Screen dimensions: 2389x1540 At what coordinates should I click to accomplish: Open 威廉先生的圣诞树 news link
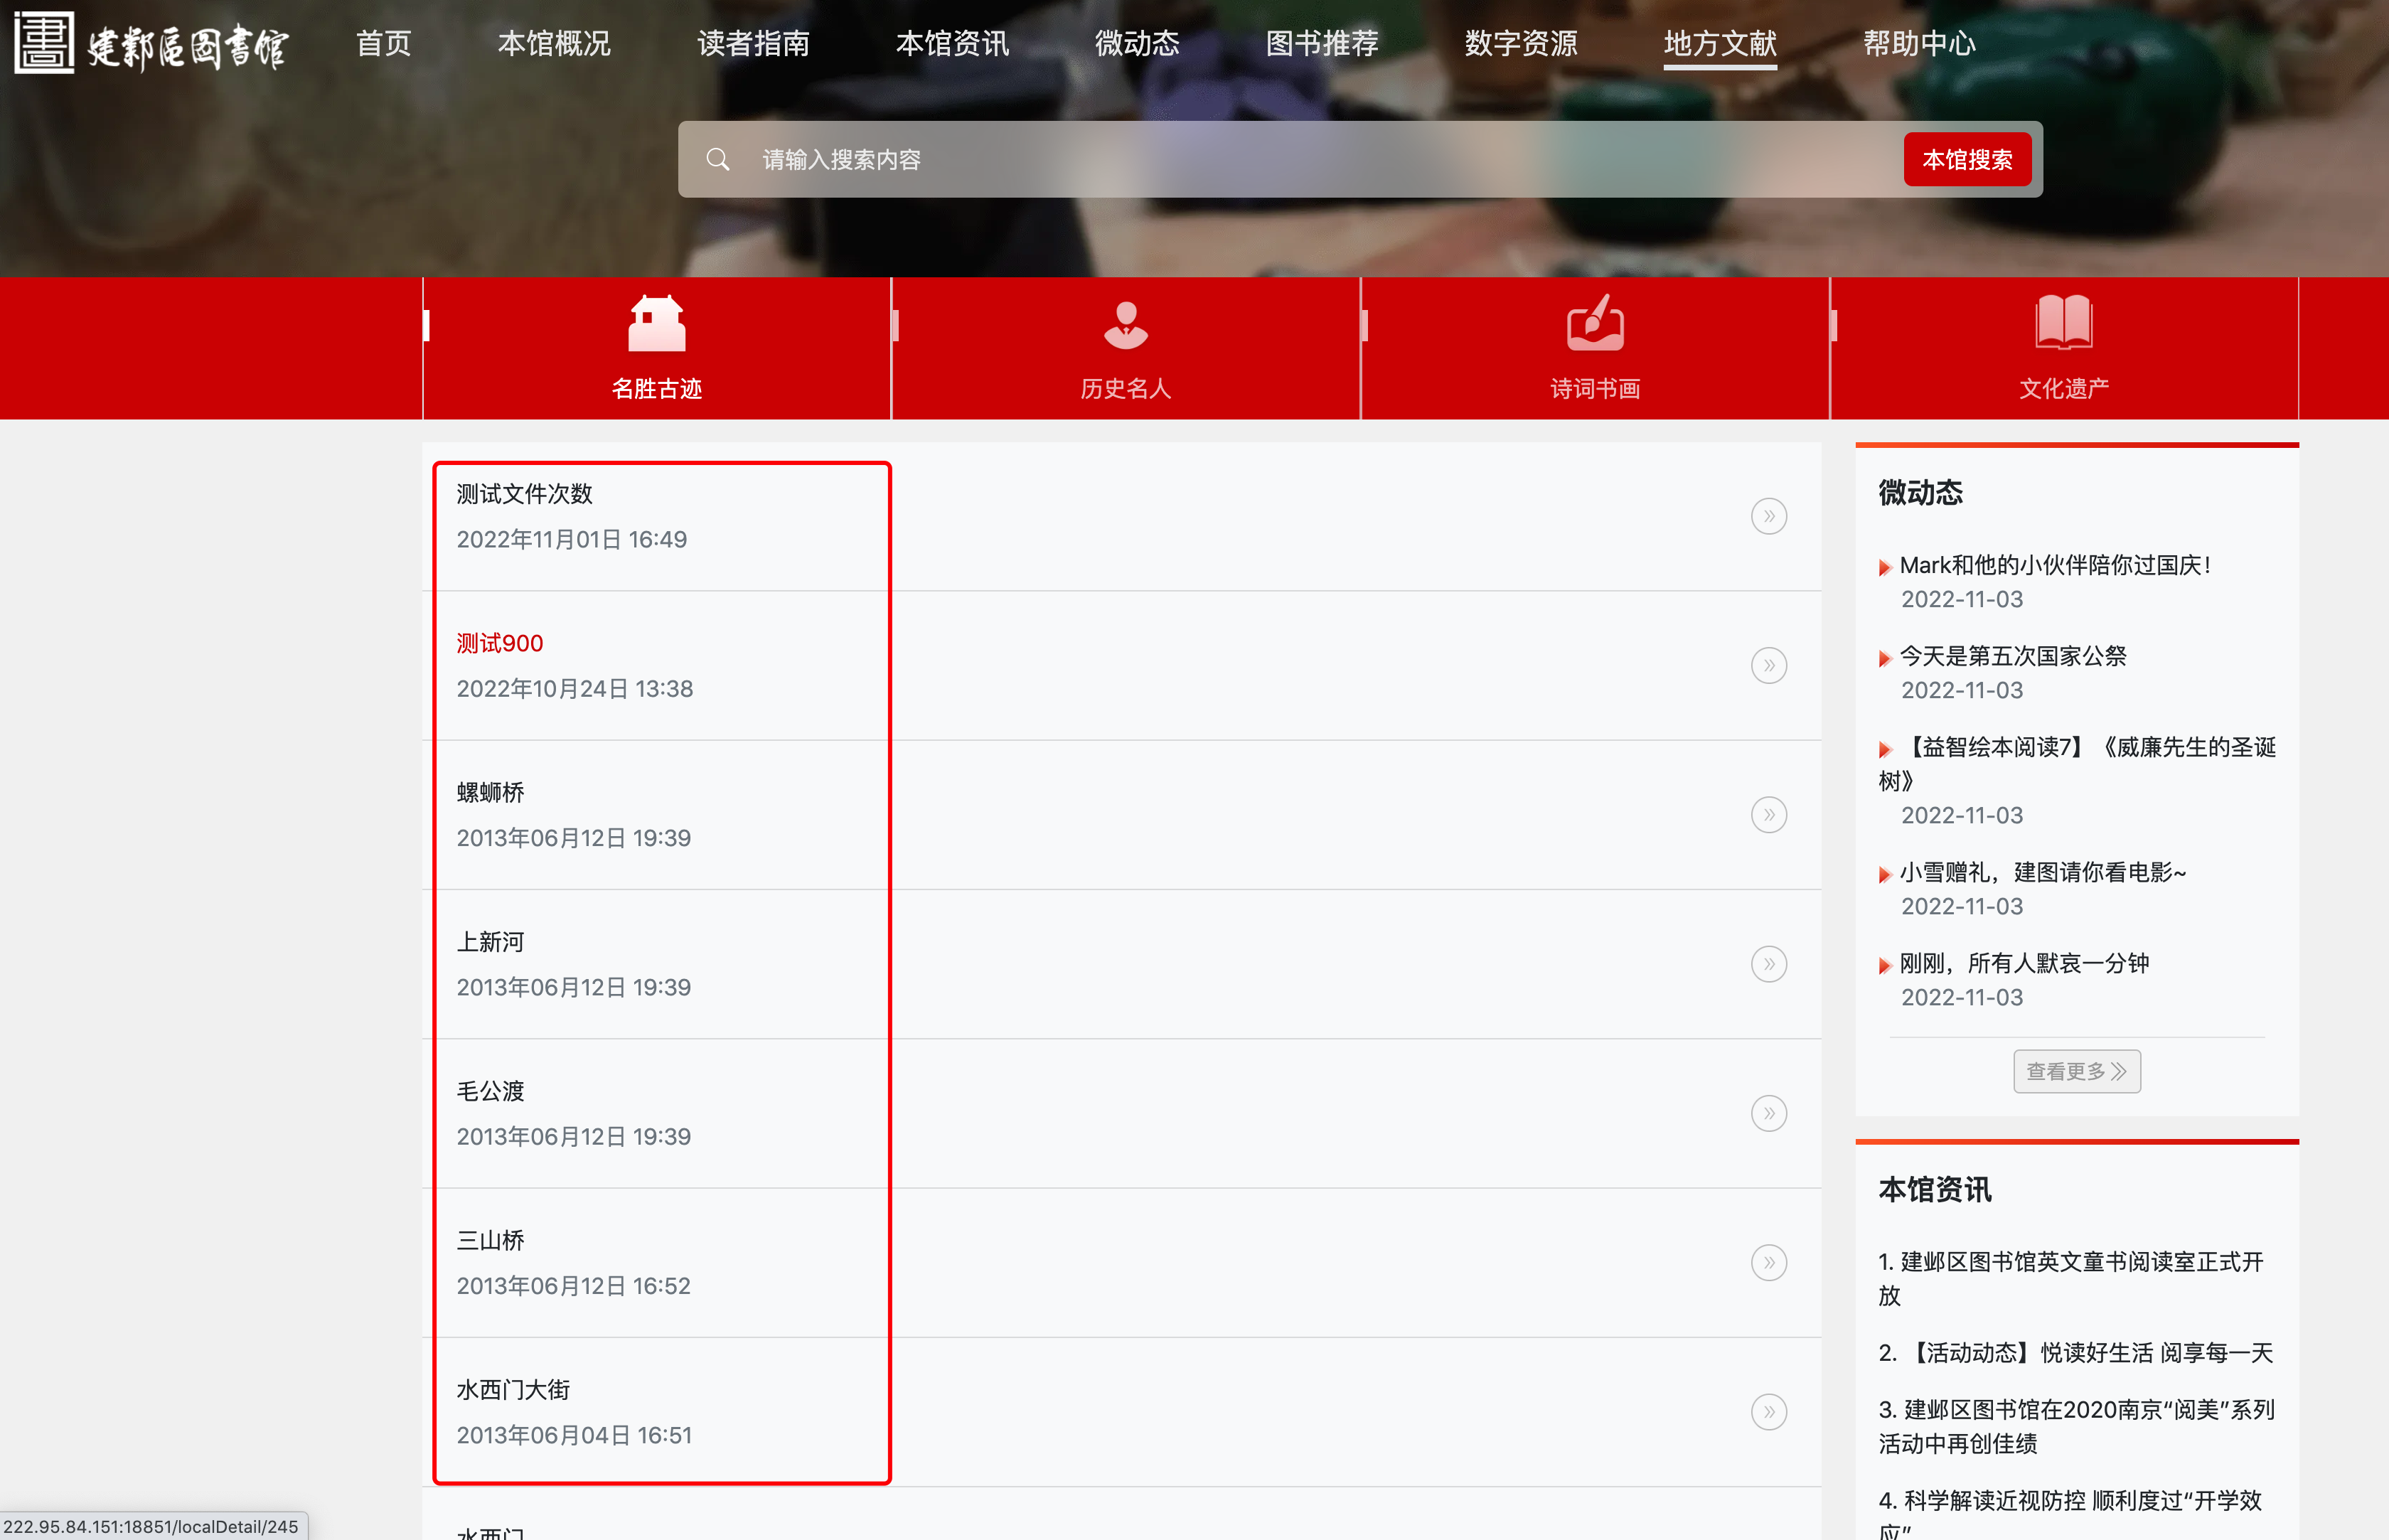coord(2077,763)
